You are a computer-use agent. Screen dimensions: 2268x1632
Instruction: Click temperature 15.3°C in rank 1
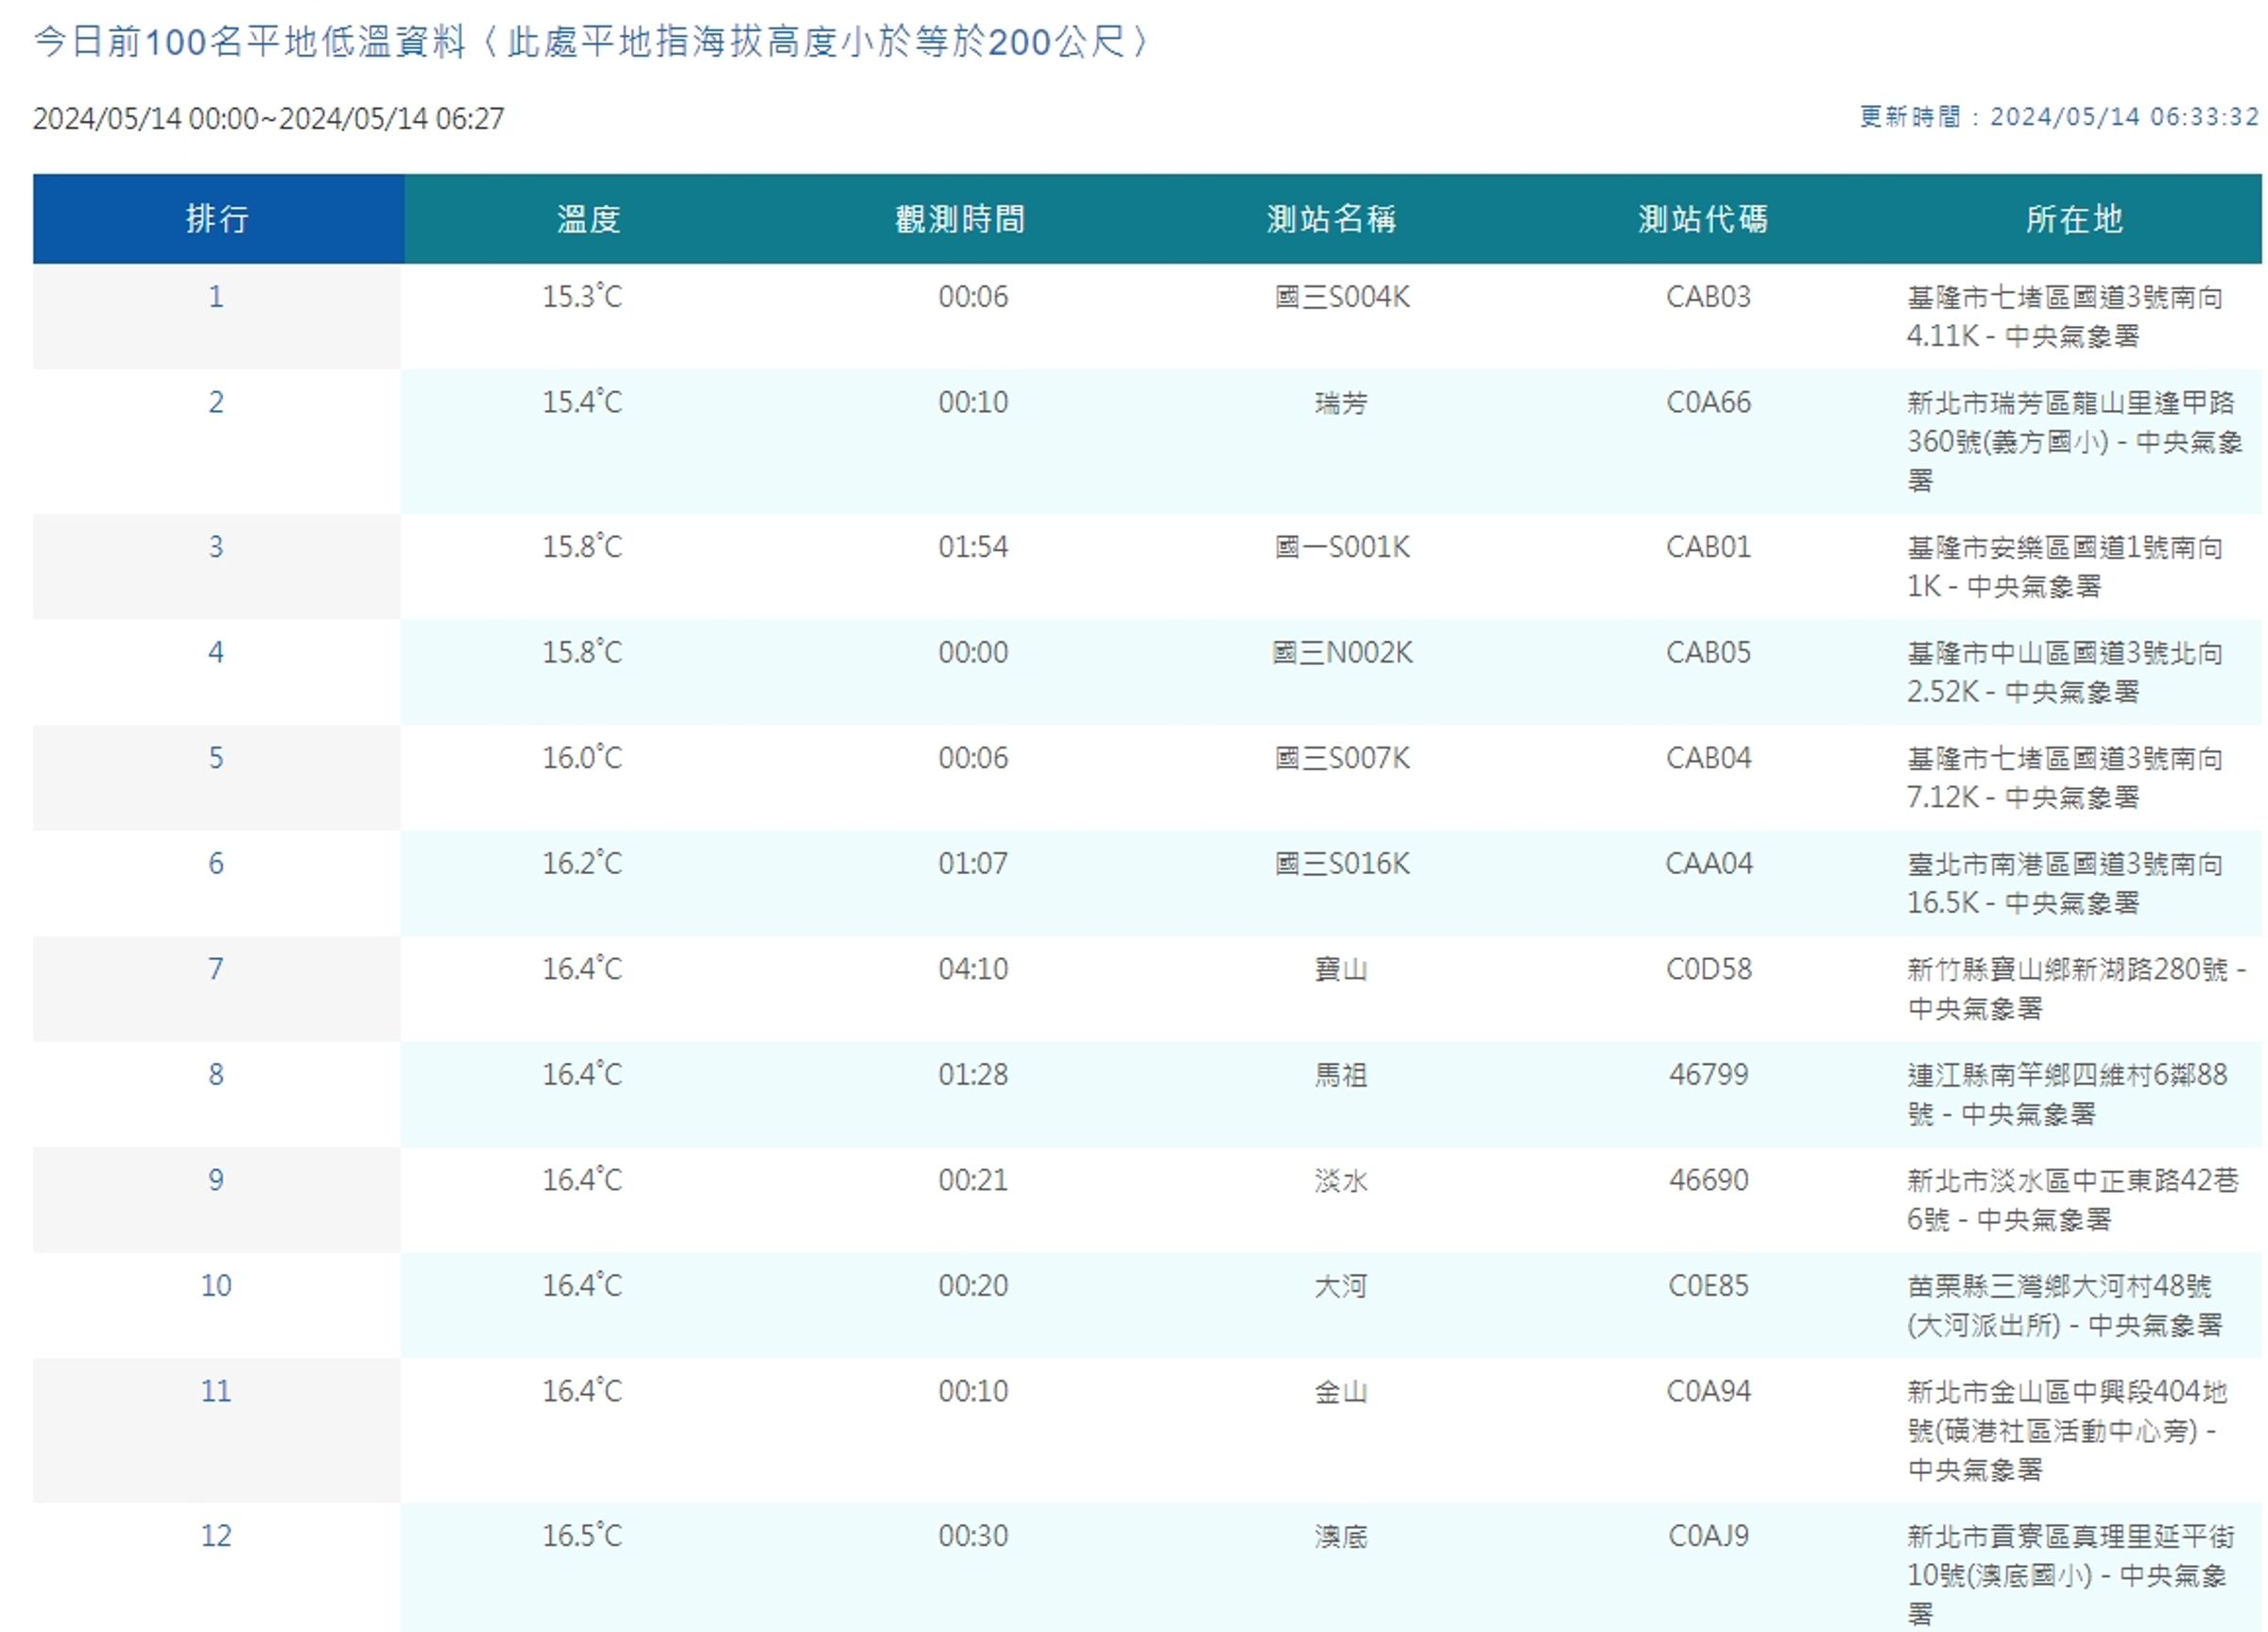coord(582,297)
